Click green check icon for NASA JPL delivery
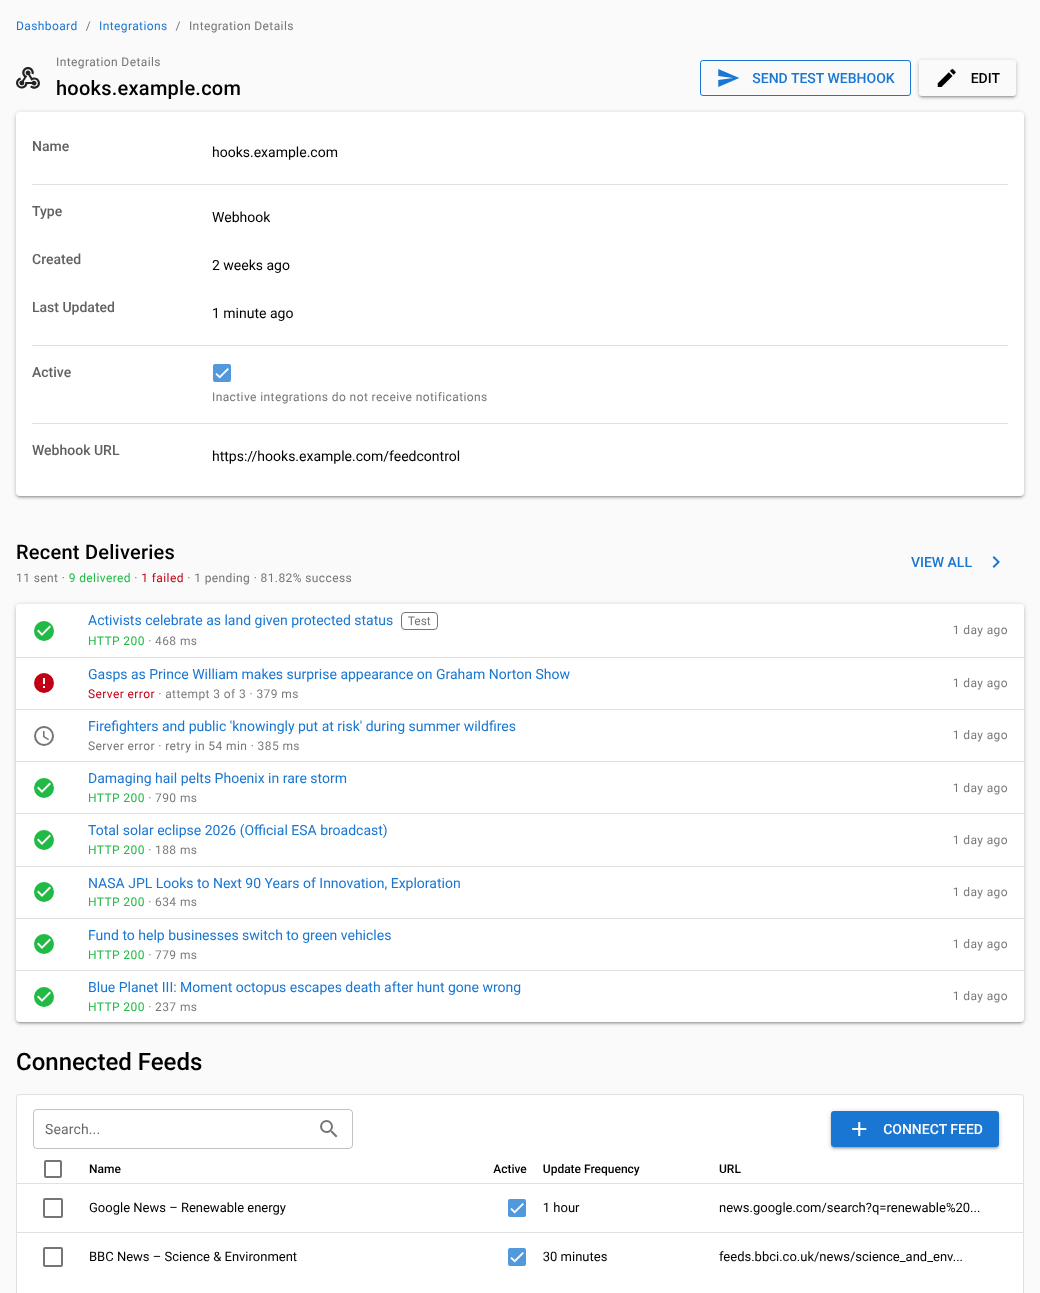Screen dimensions: 1040x1293 coord(44,892)
